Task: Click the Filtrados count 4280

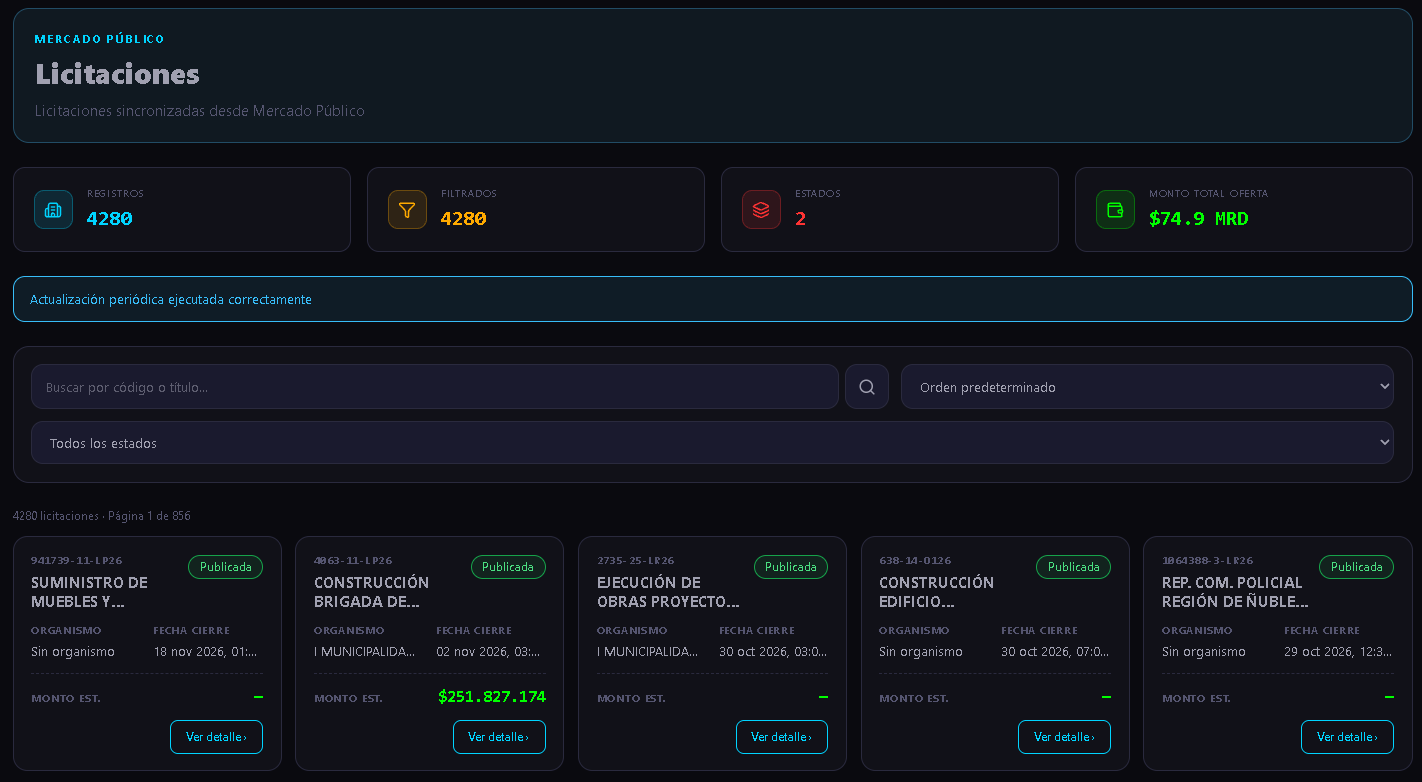Action: coord(464,219)
